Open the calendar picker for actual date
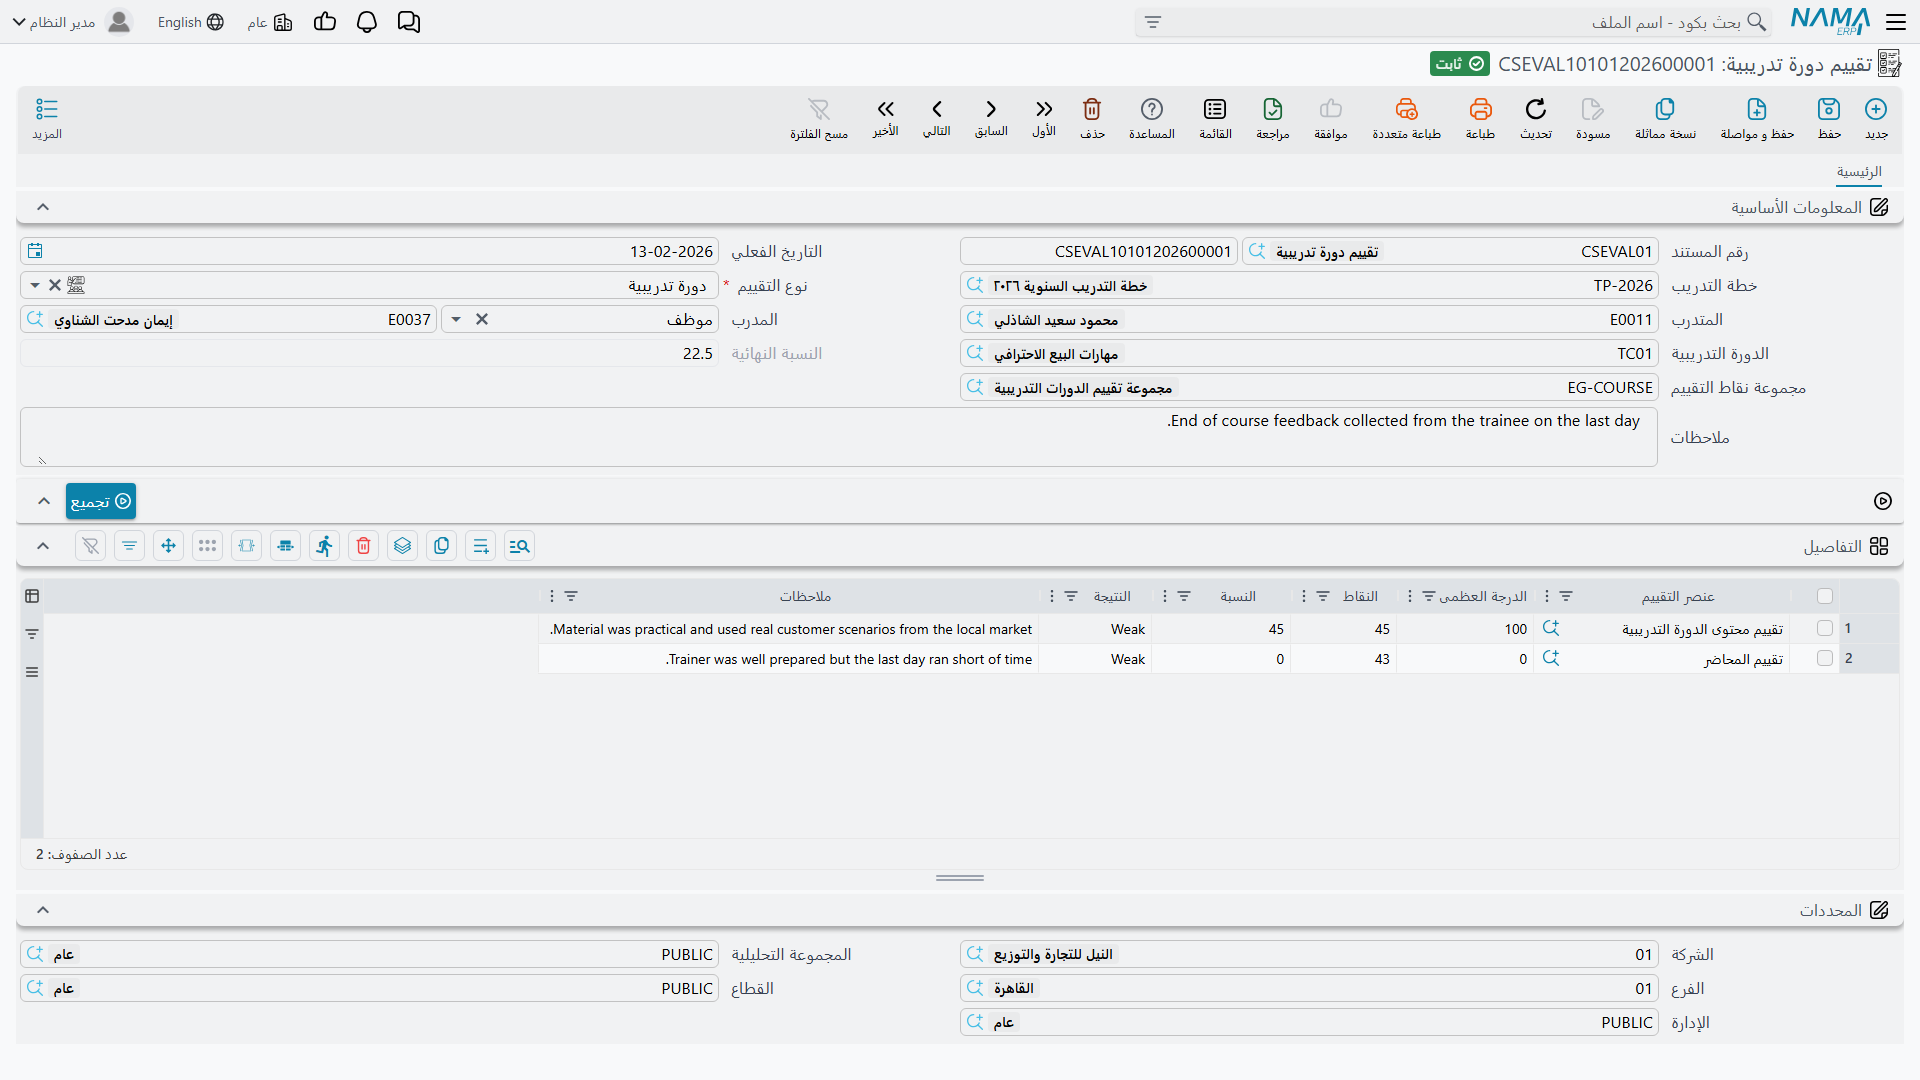Viewport: 1920px width, 1080px height. (x=35, y=251)
